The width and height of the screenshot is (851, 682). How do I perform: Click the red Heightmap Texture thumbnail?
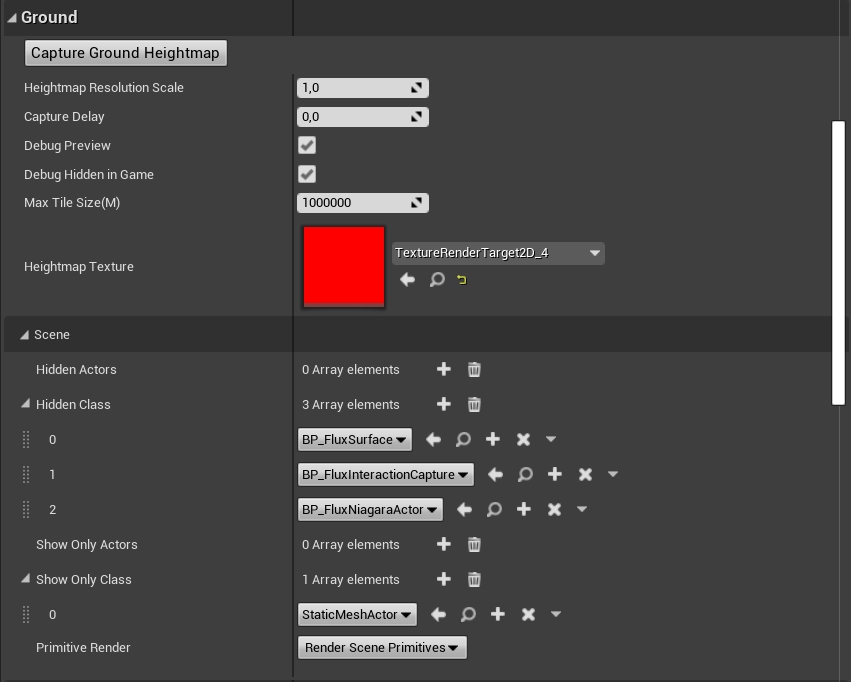[x=344, y=266]
